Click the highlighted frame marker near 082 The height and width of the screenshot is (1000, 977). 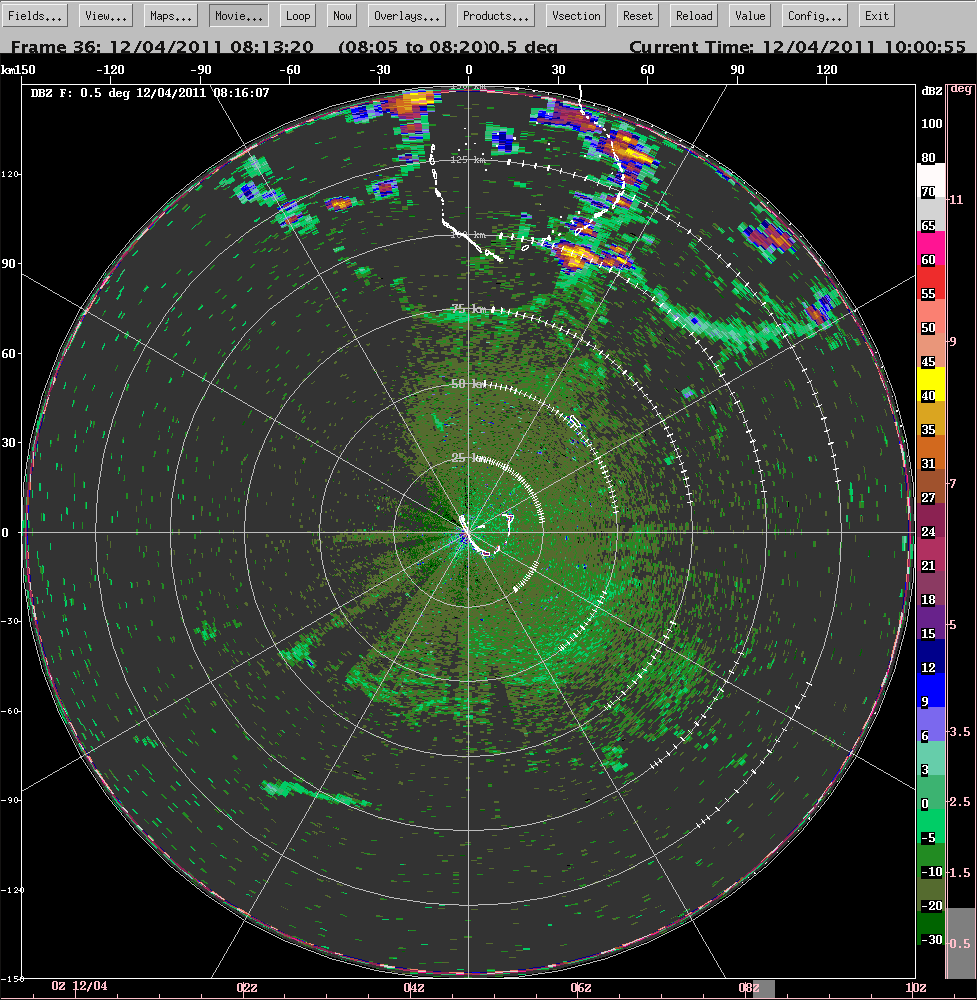tap(762, 987)
